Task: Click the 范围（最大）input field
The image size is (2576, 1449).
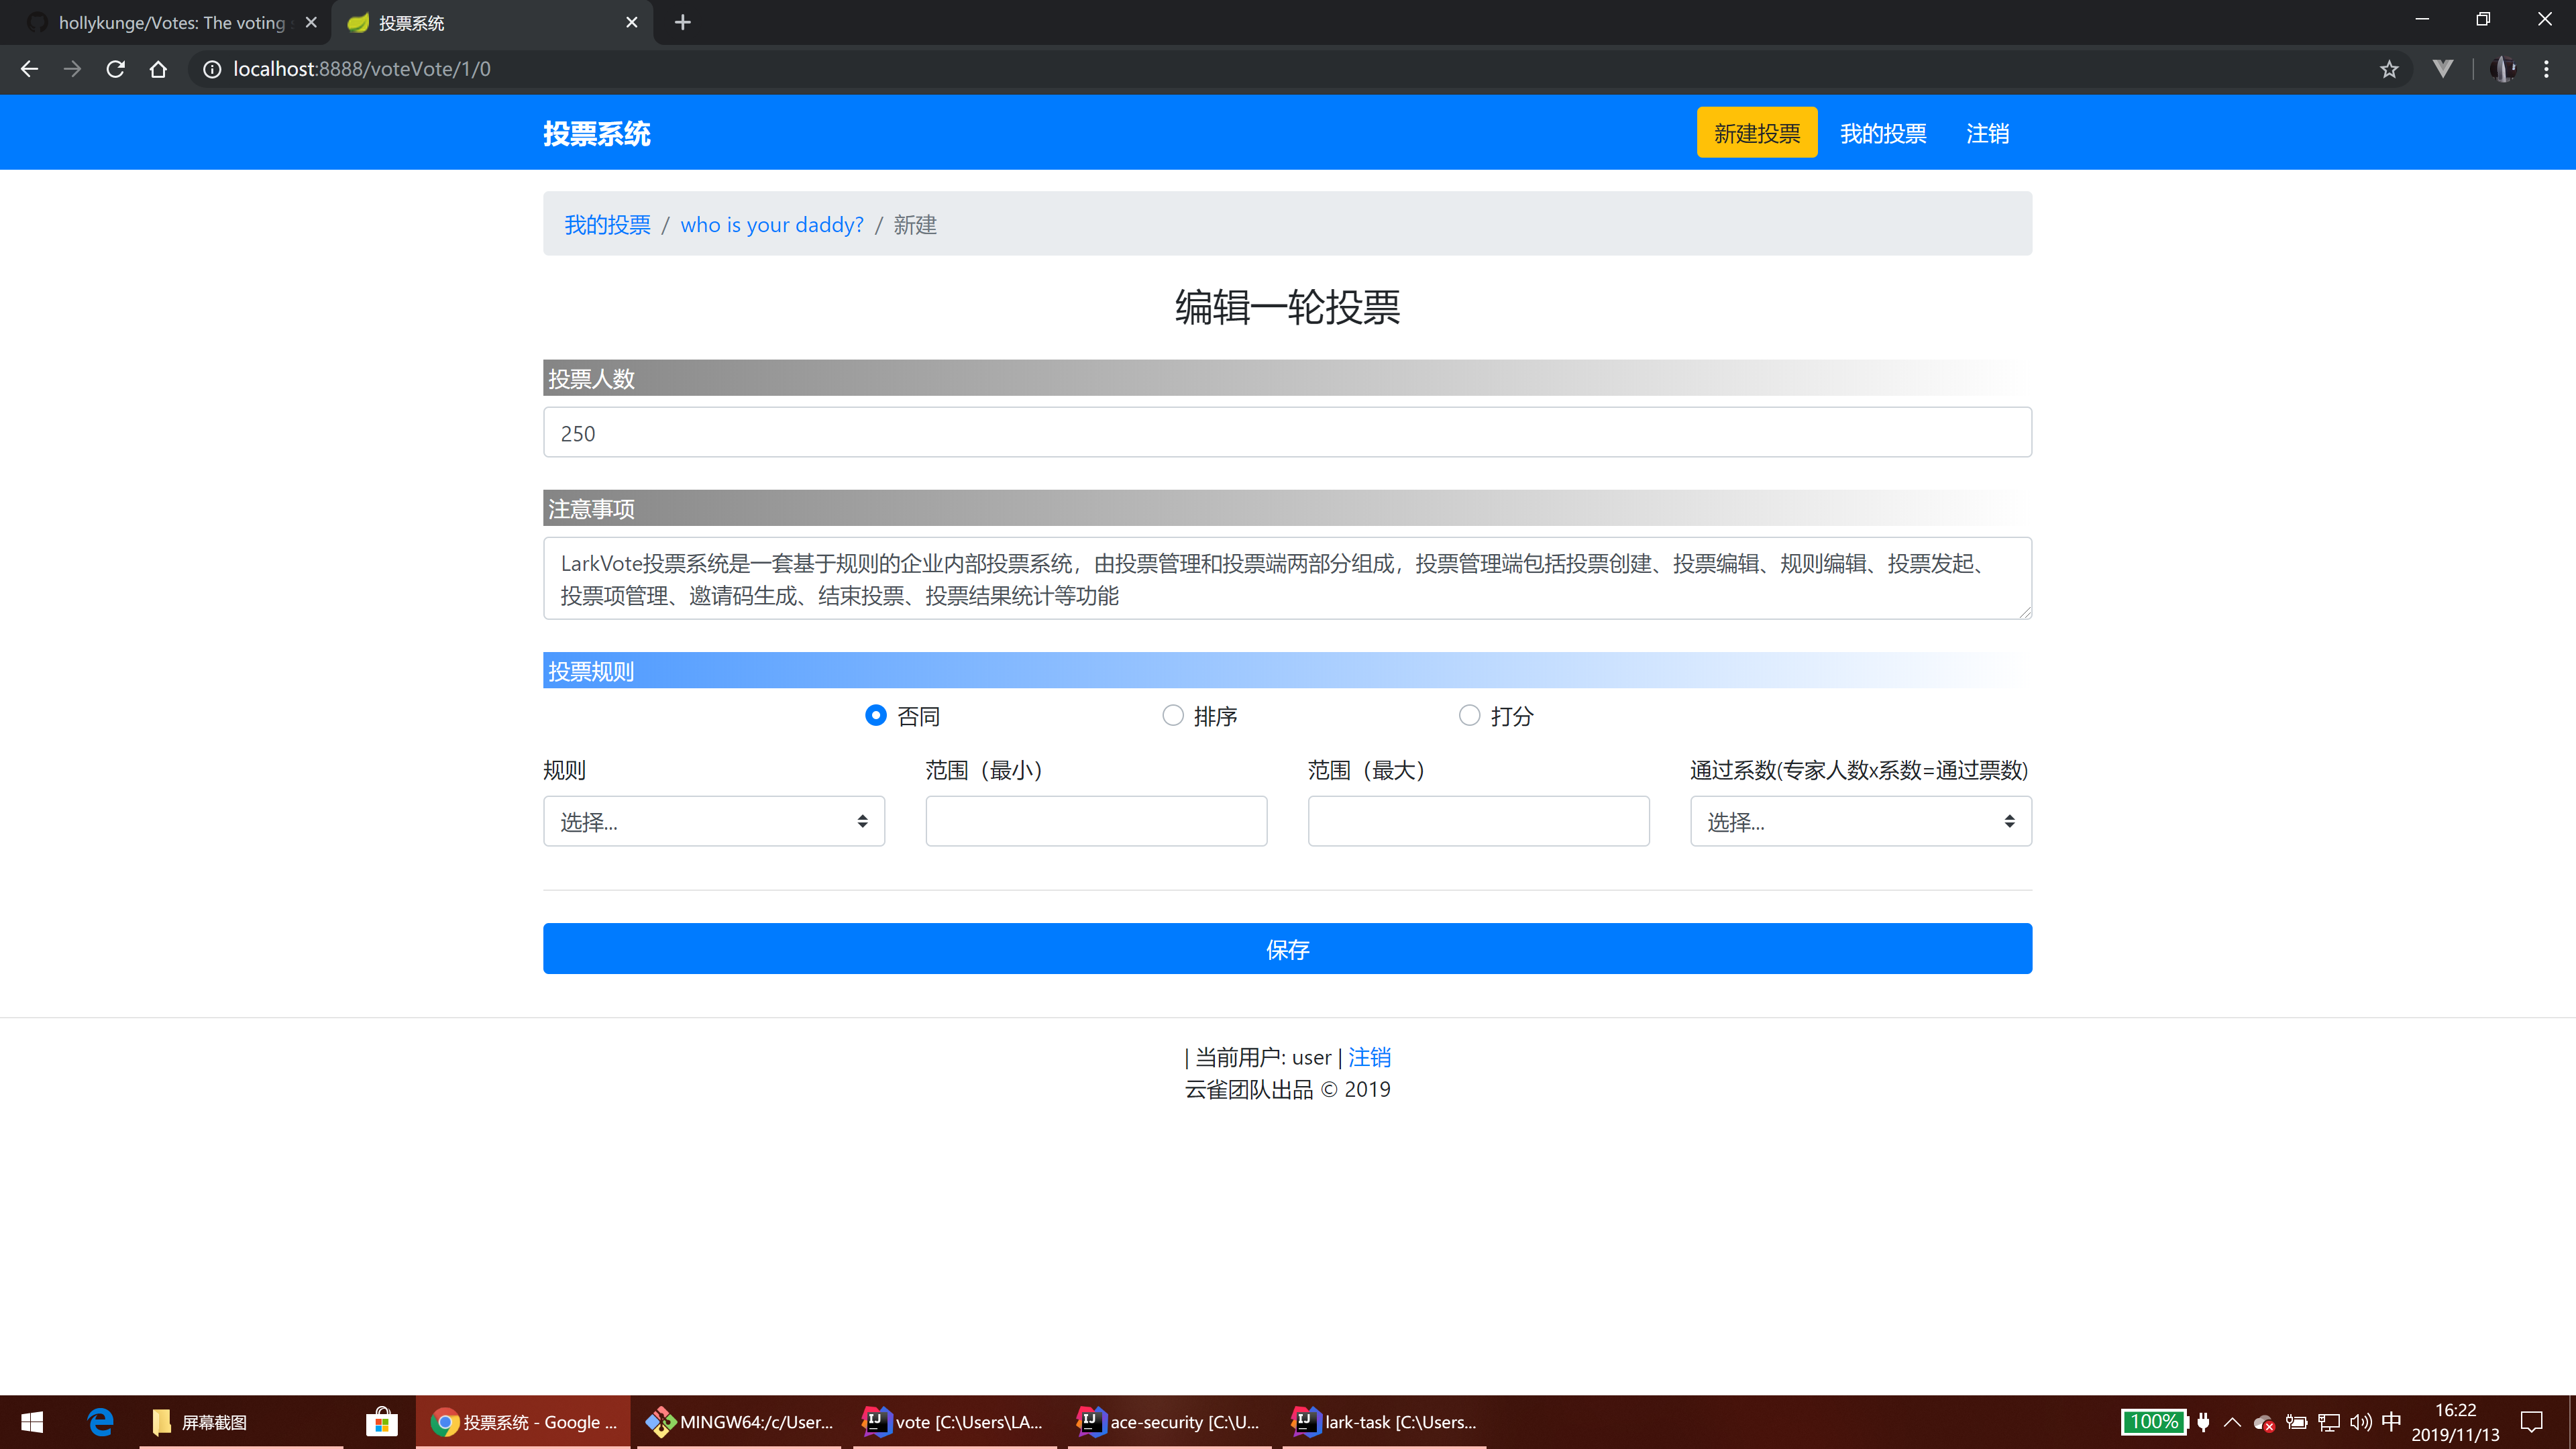Action: click(x=1478, y=821)
